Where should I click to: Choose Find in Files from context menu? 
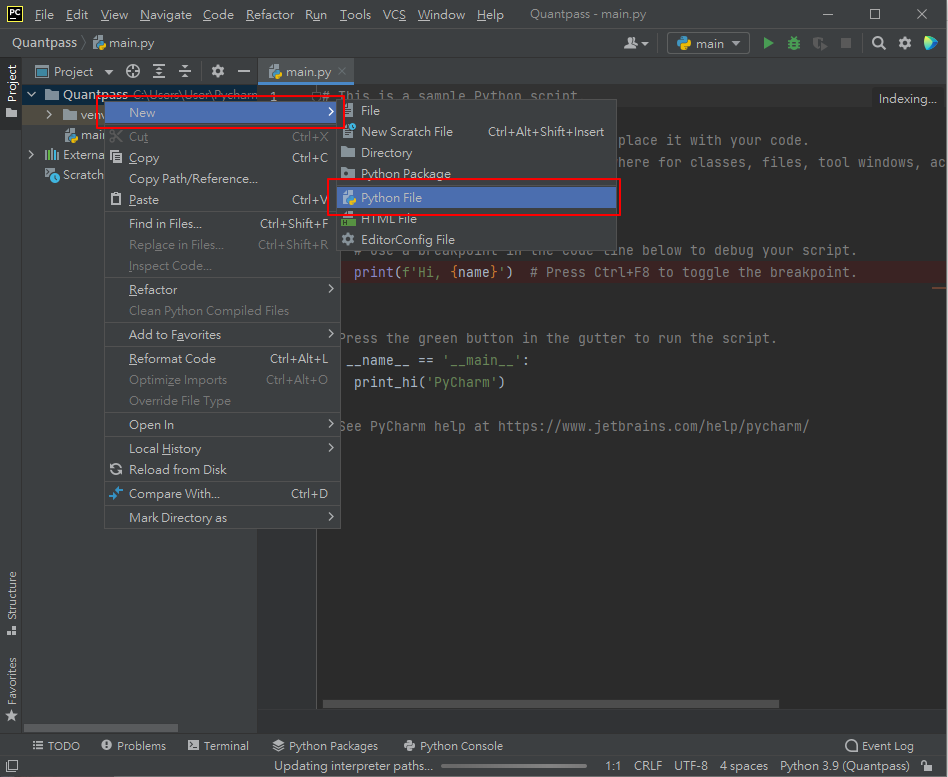point(222,224)
